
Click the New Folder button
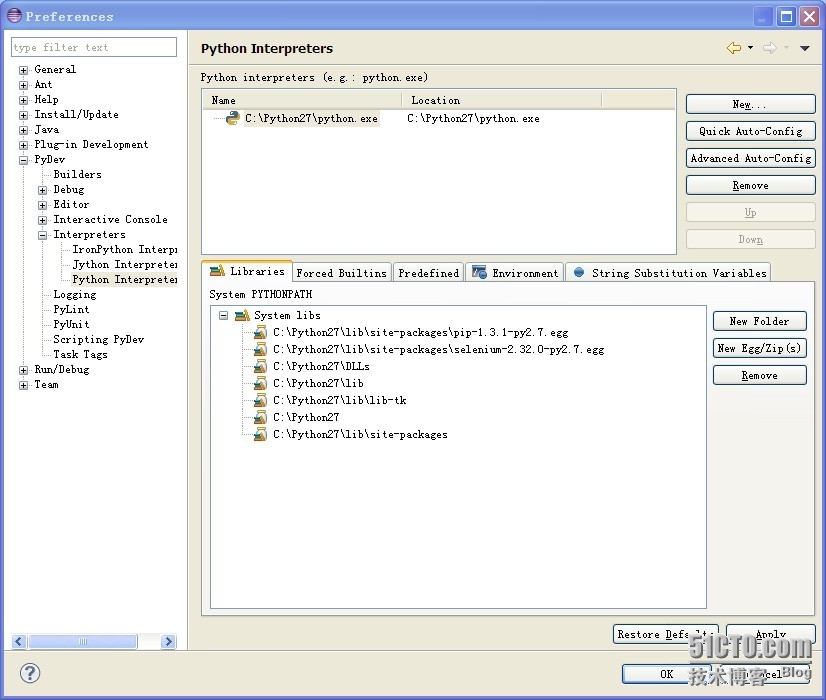pyautogui.click(x=760, y=321)
